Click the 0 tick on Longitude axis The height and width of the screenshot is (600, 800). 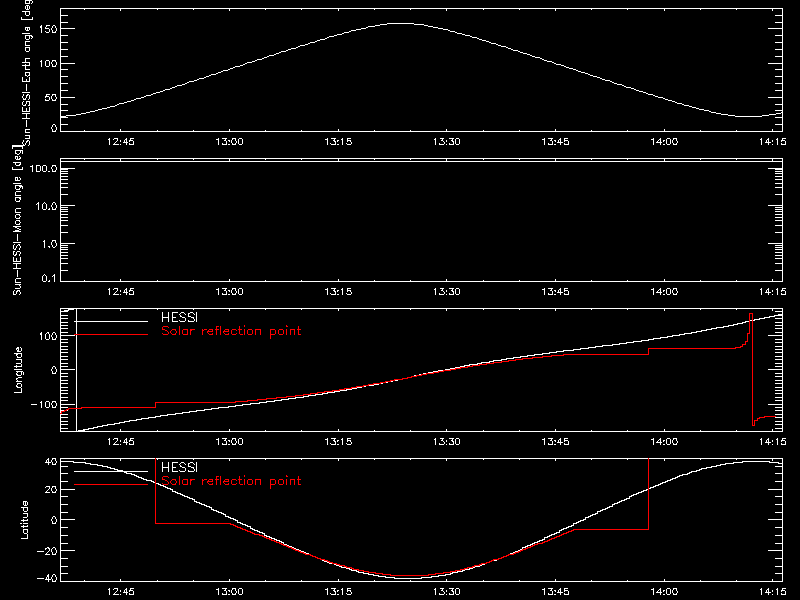(x=54, y=370)
